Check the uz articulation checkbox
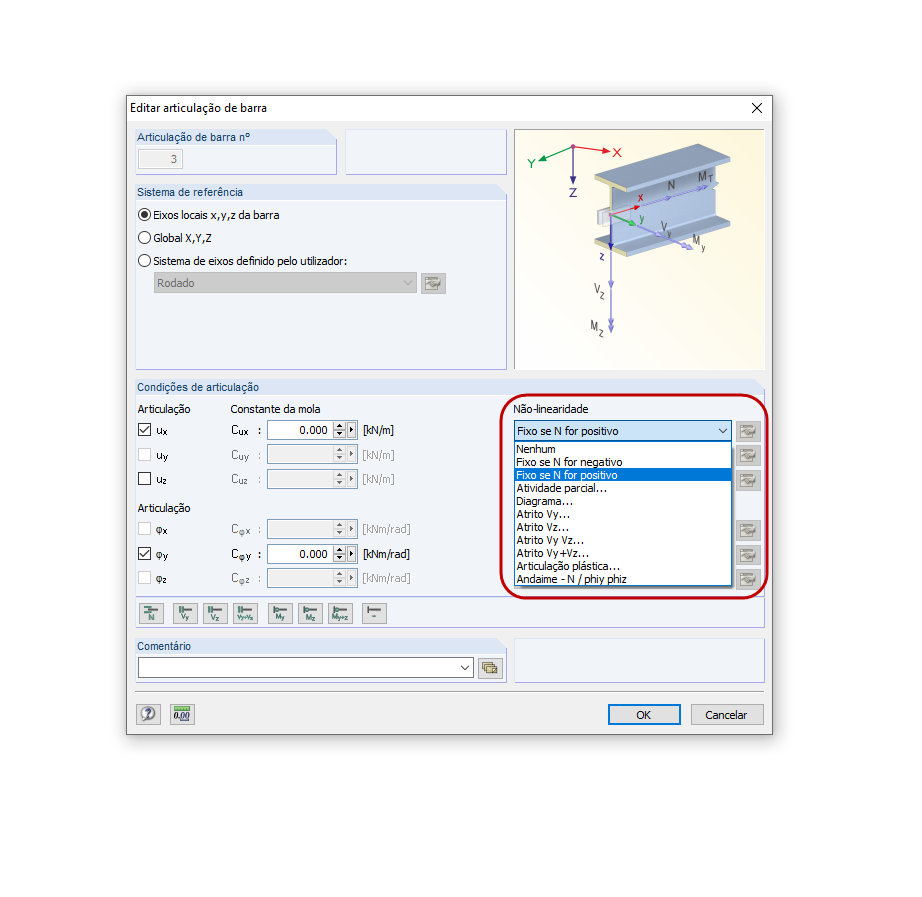922x897 pixels. coord(145,479)
